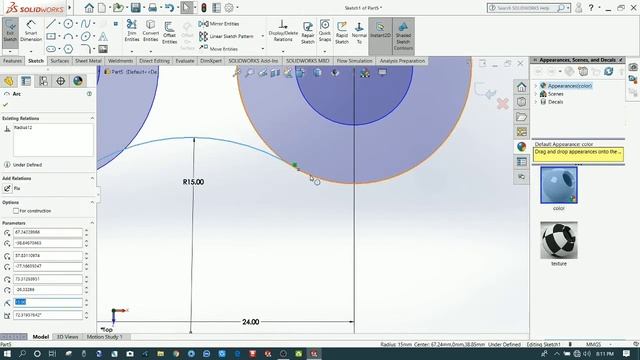Screen dimensions: 640x360
Task: Select the texture appearance thumbnail
Action: pos(559,240)
